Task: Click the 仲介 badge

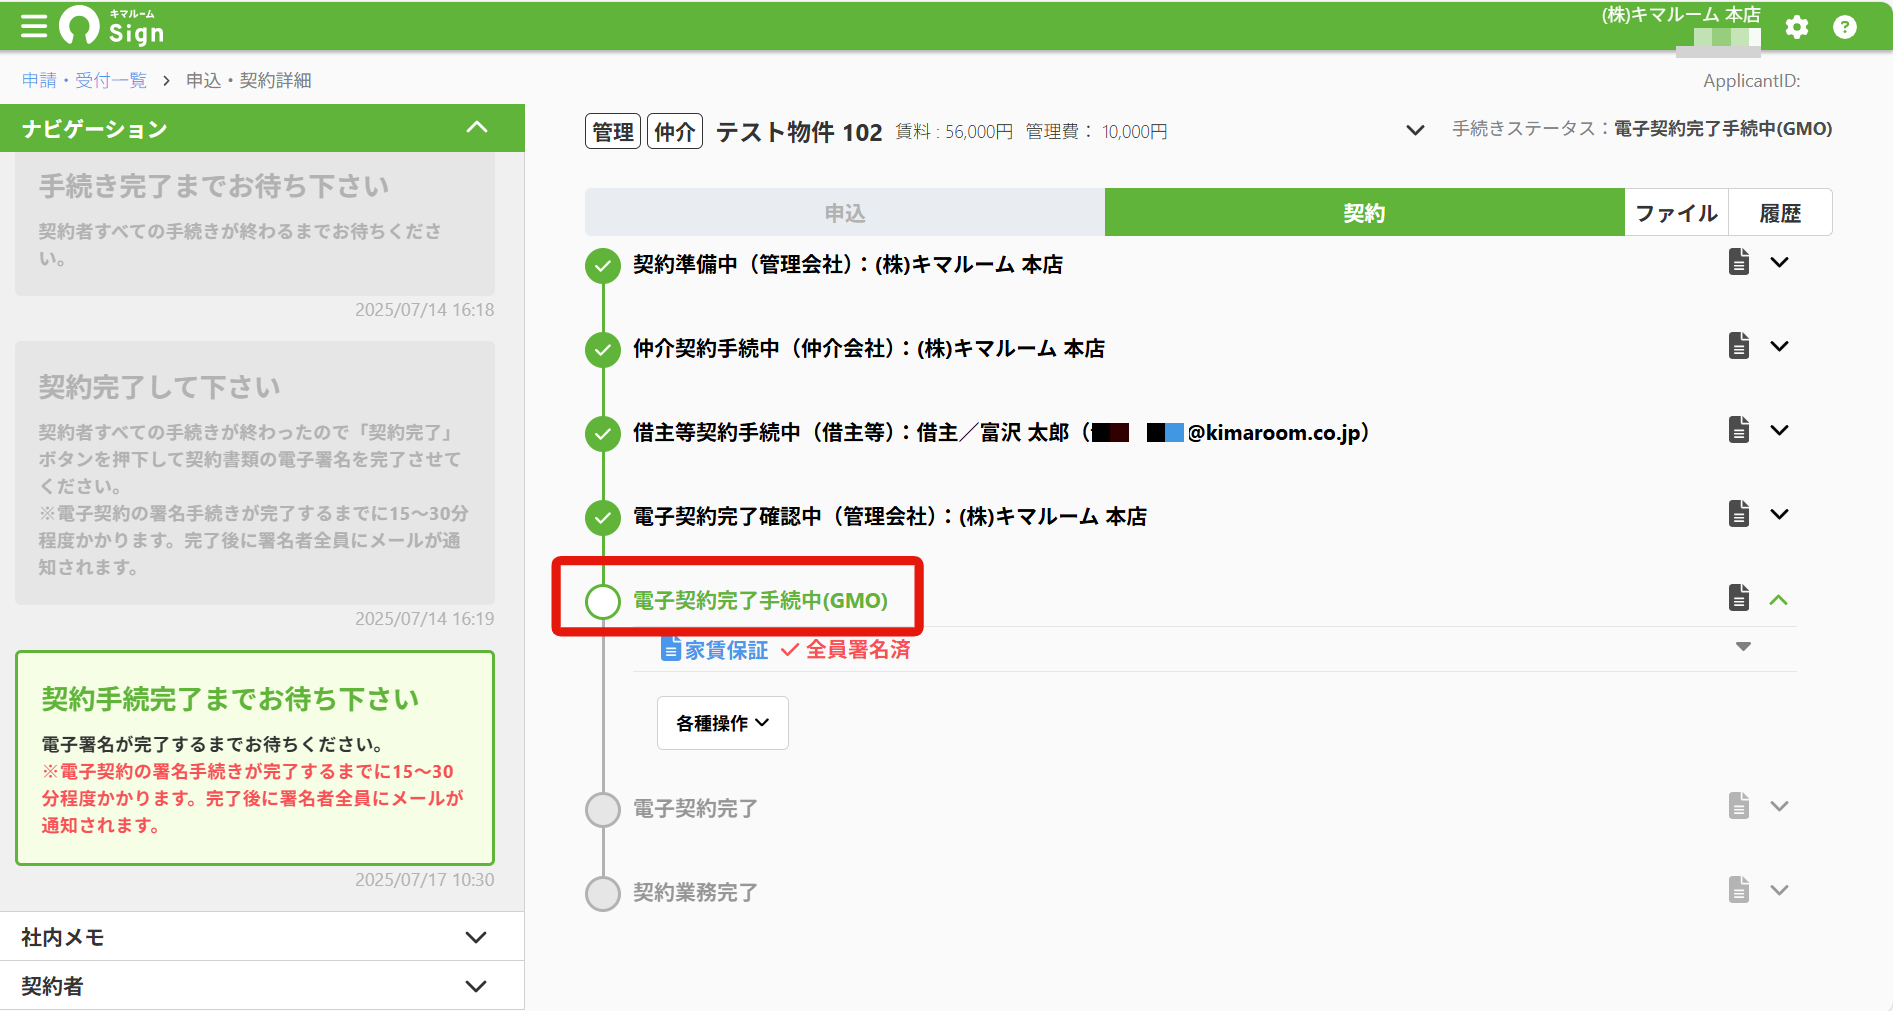Action: (675, 132)
